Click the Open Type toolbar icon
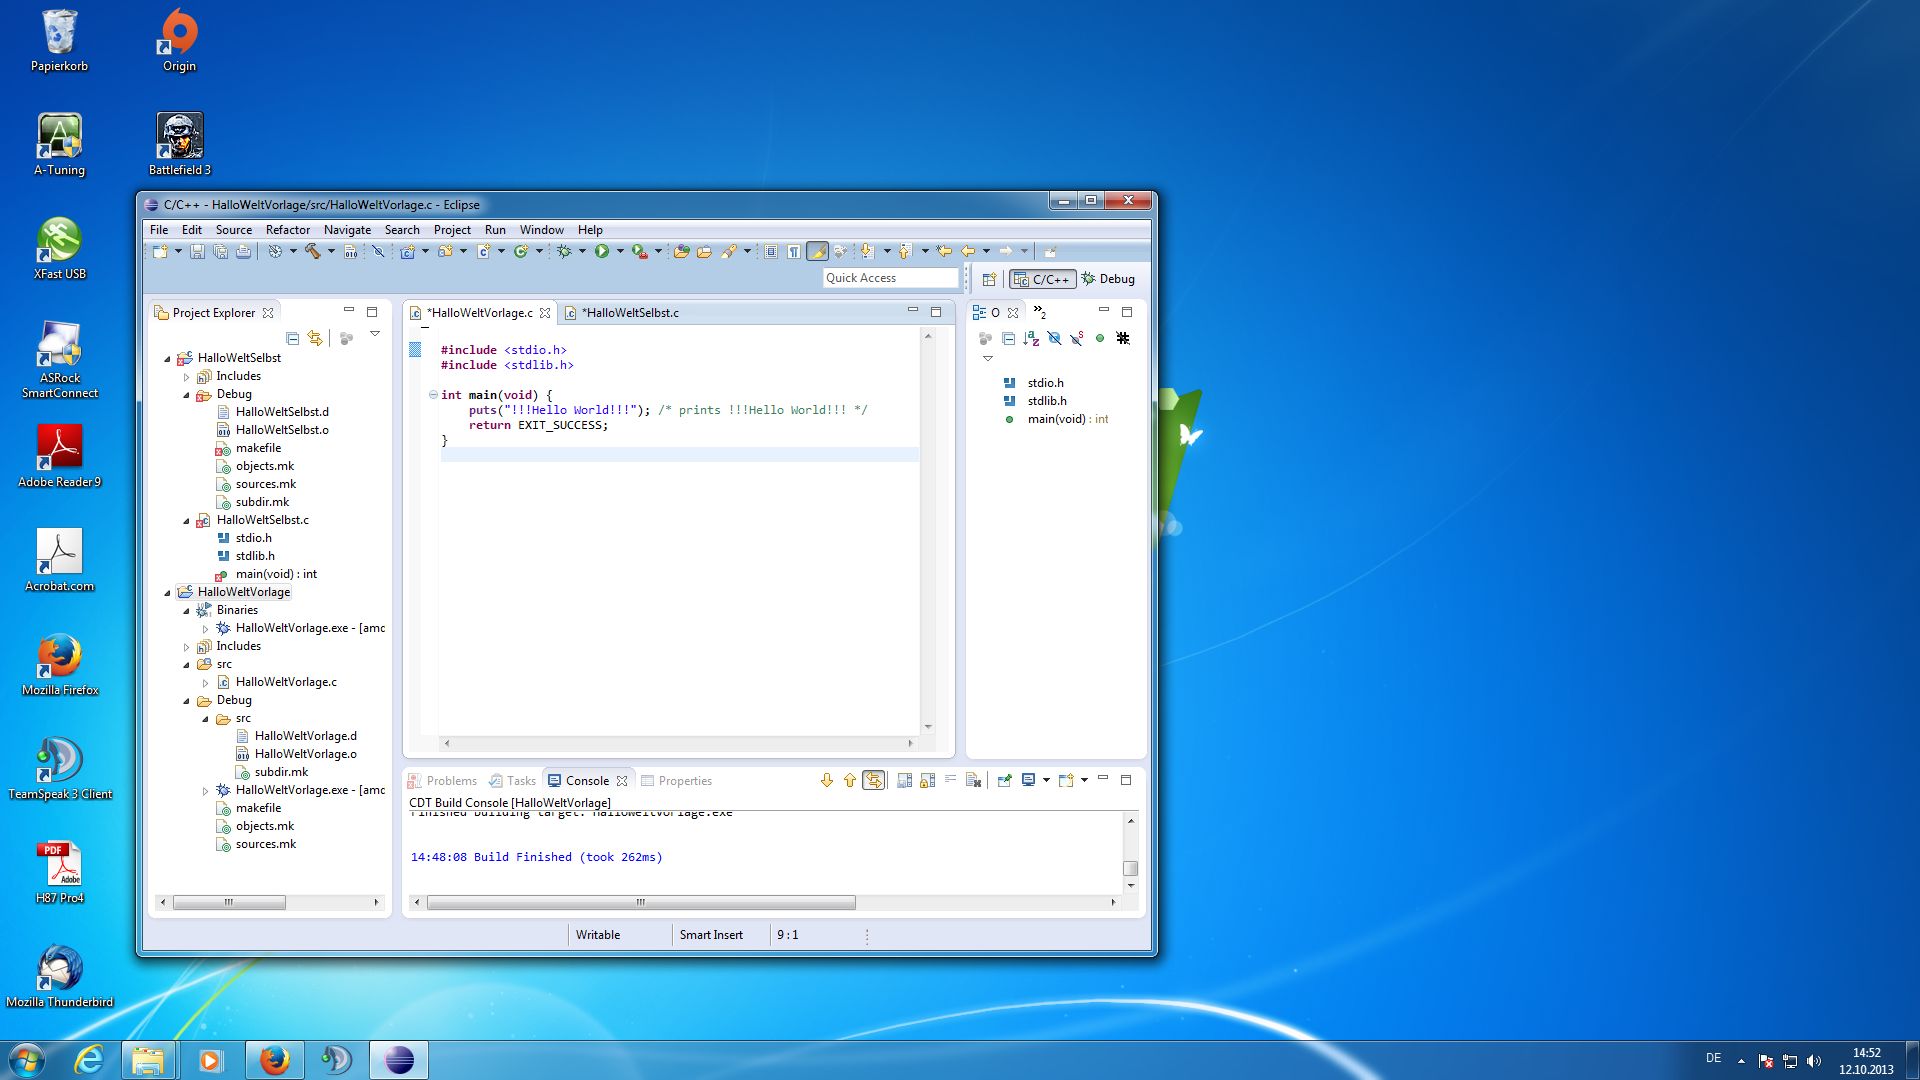 pos(681,252)
